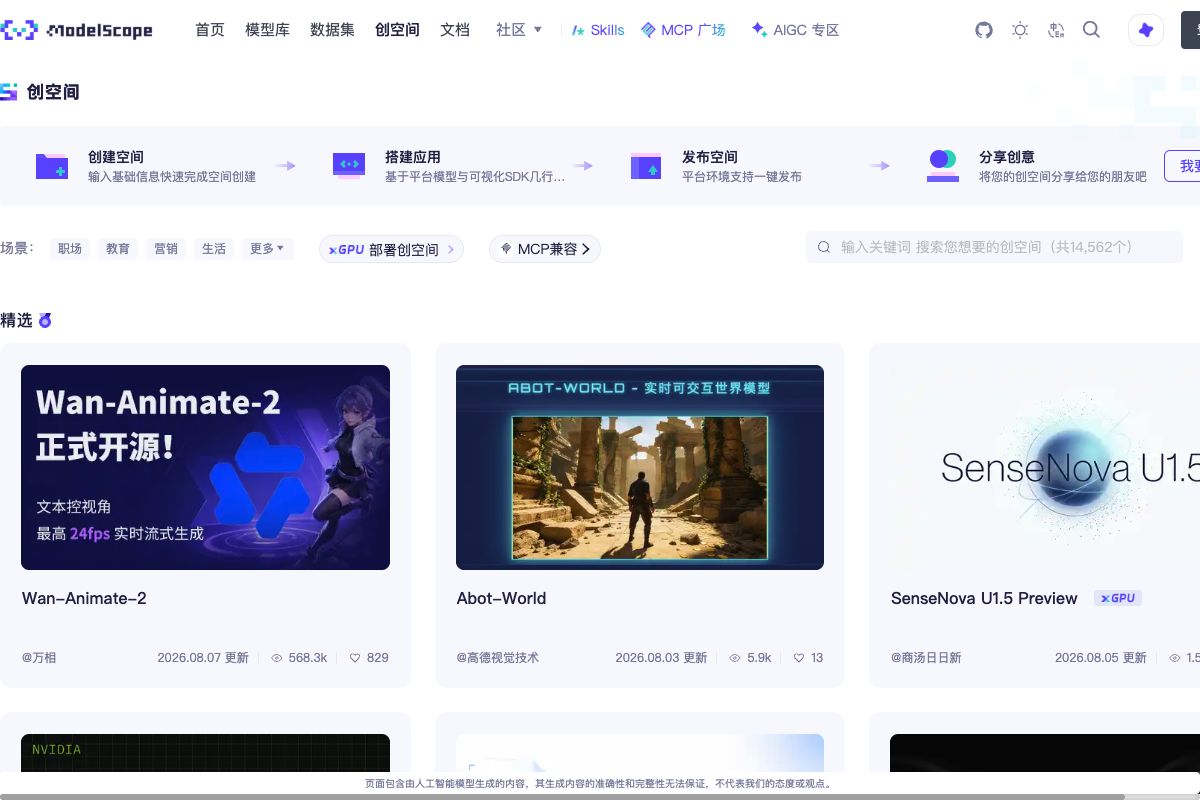Open the Skills link

598,30
